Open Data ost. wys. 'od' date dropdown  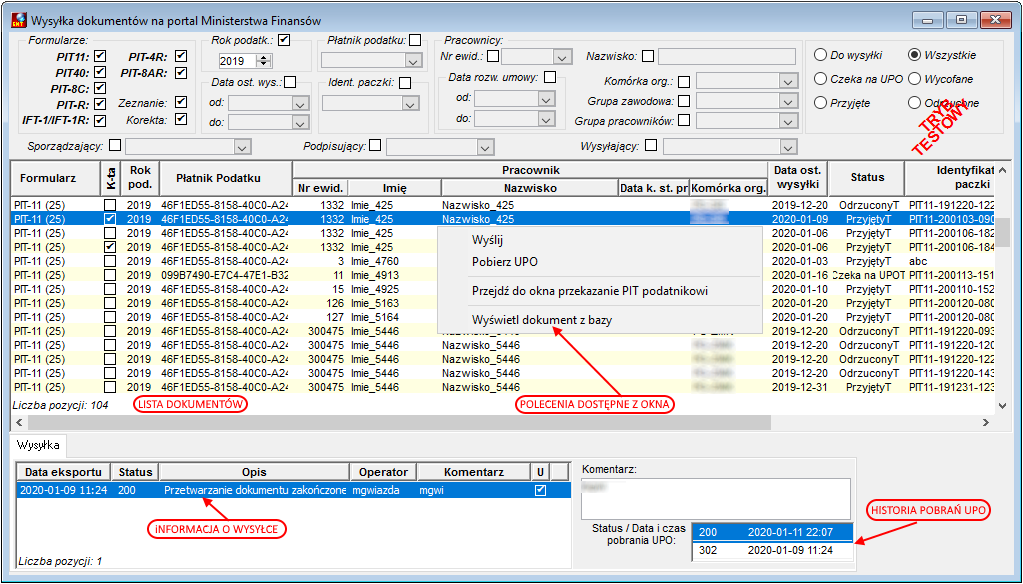point(300,104)
